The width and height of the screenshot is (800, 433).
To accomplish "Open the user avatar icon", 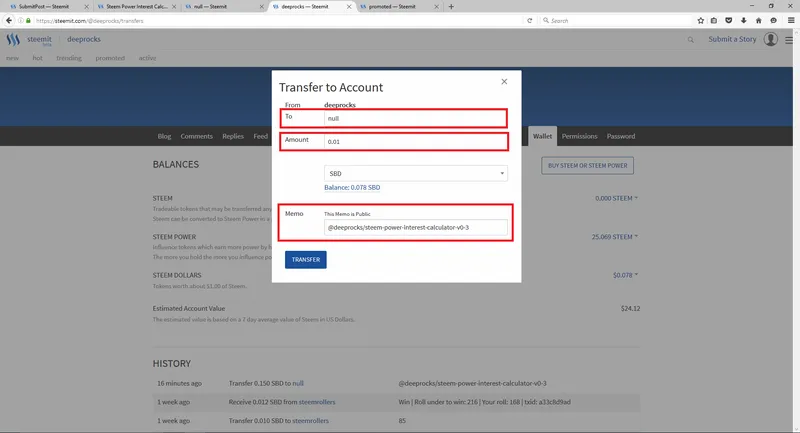I will (770, 39).
